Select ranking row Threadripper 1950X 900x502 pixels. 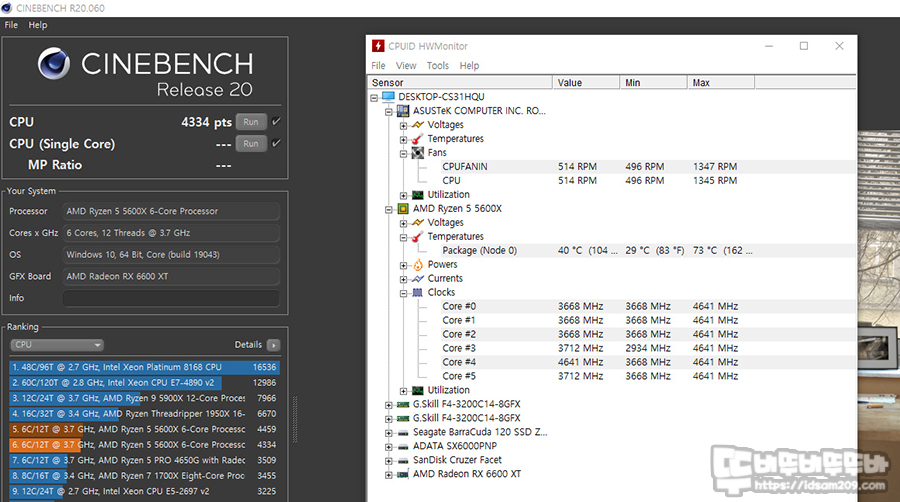click(x=144, y=414)
